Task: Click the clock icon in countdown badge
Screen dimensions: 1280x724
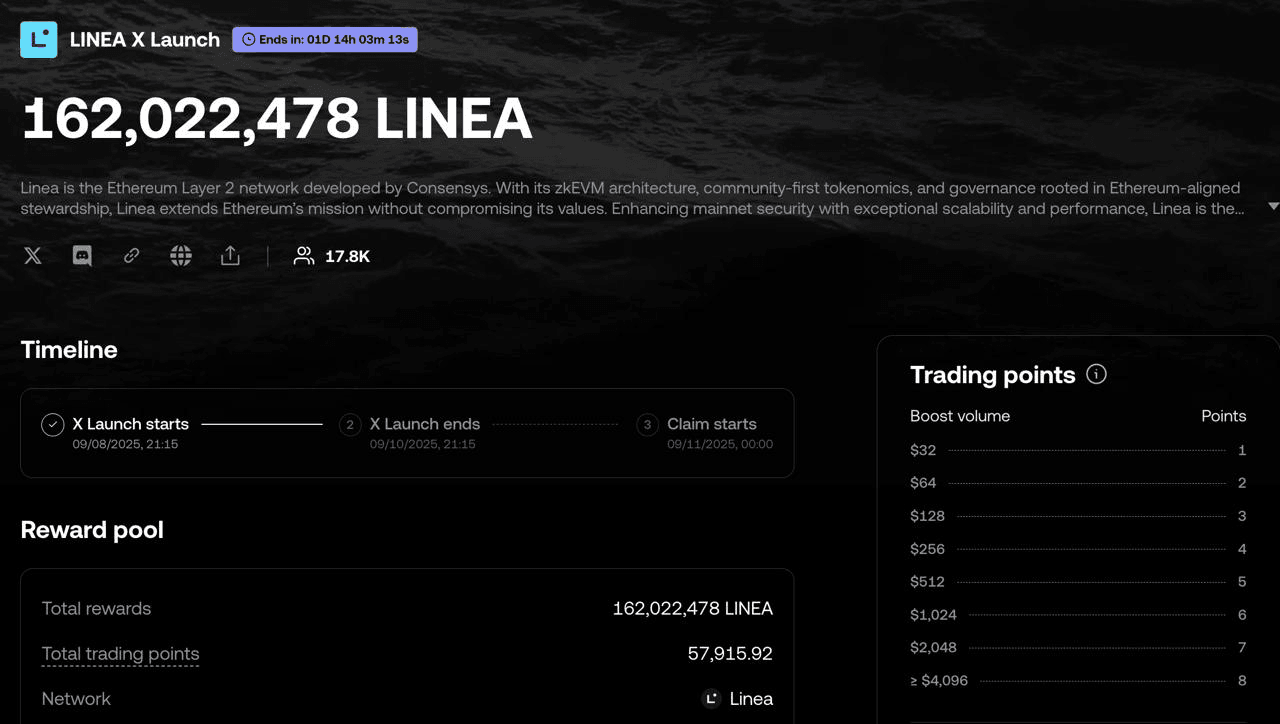Action: (249, 40)
